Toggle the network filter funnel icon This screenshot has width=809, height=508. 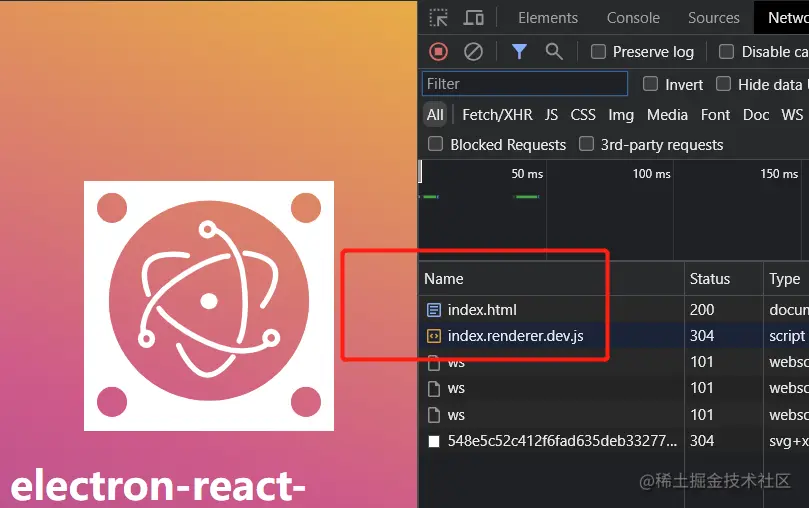click(x=519, y=52)
